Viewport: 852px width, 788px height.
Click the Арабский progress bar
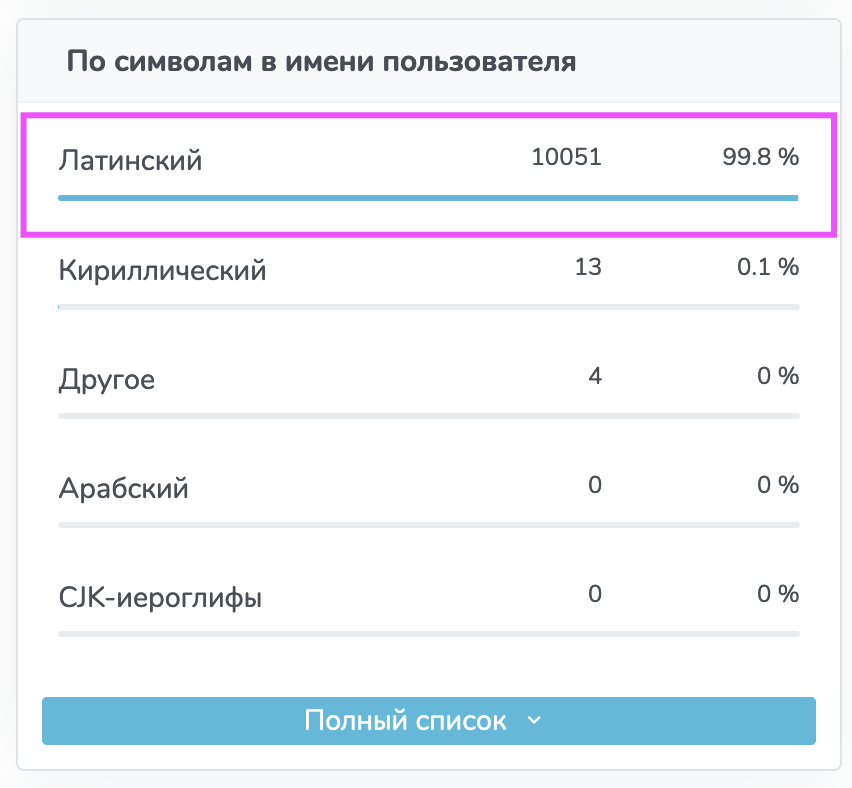coord(428,524)
